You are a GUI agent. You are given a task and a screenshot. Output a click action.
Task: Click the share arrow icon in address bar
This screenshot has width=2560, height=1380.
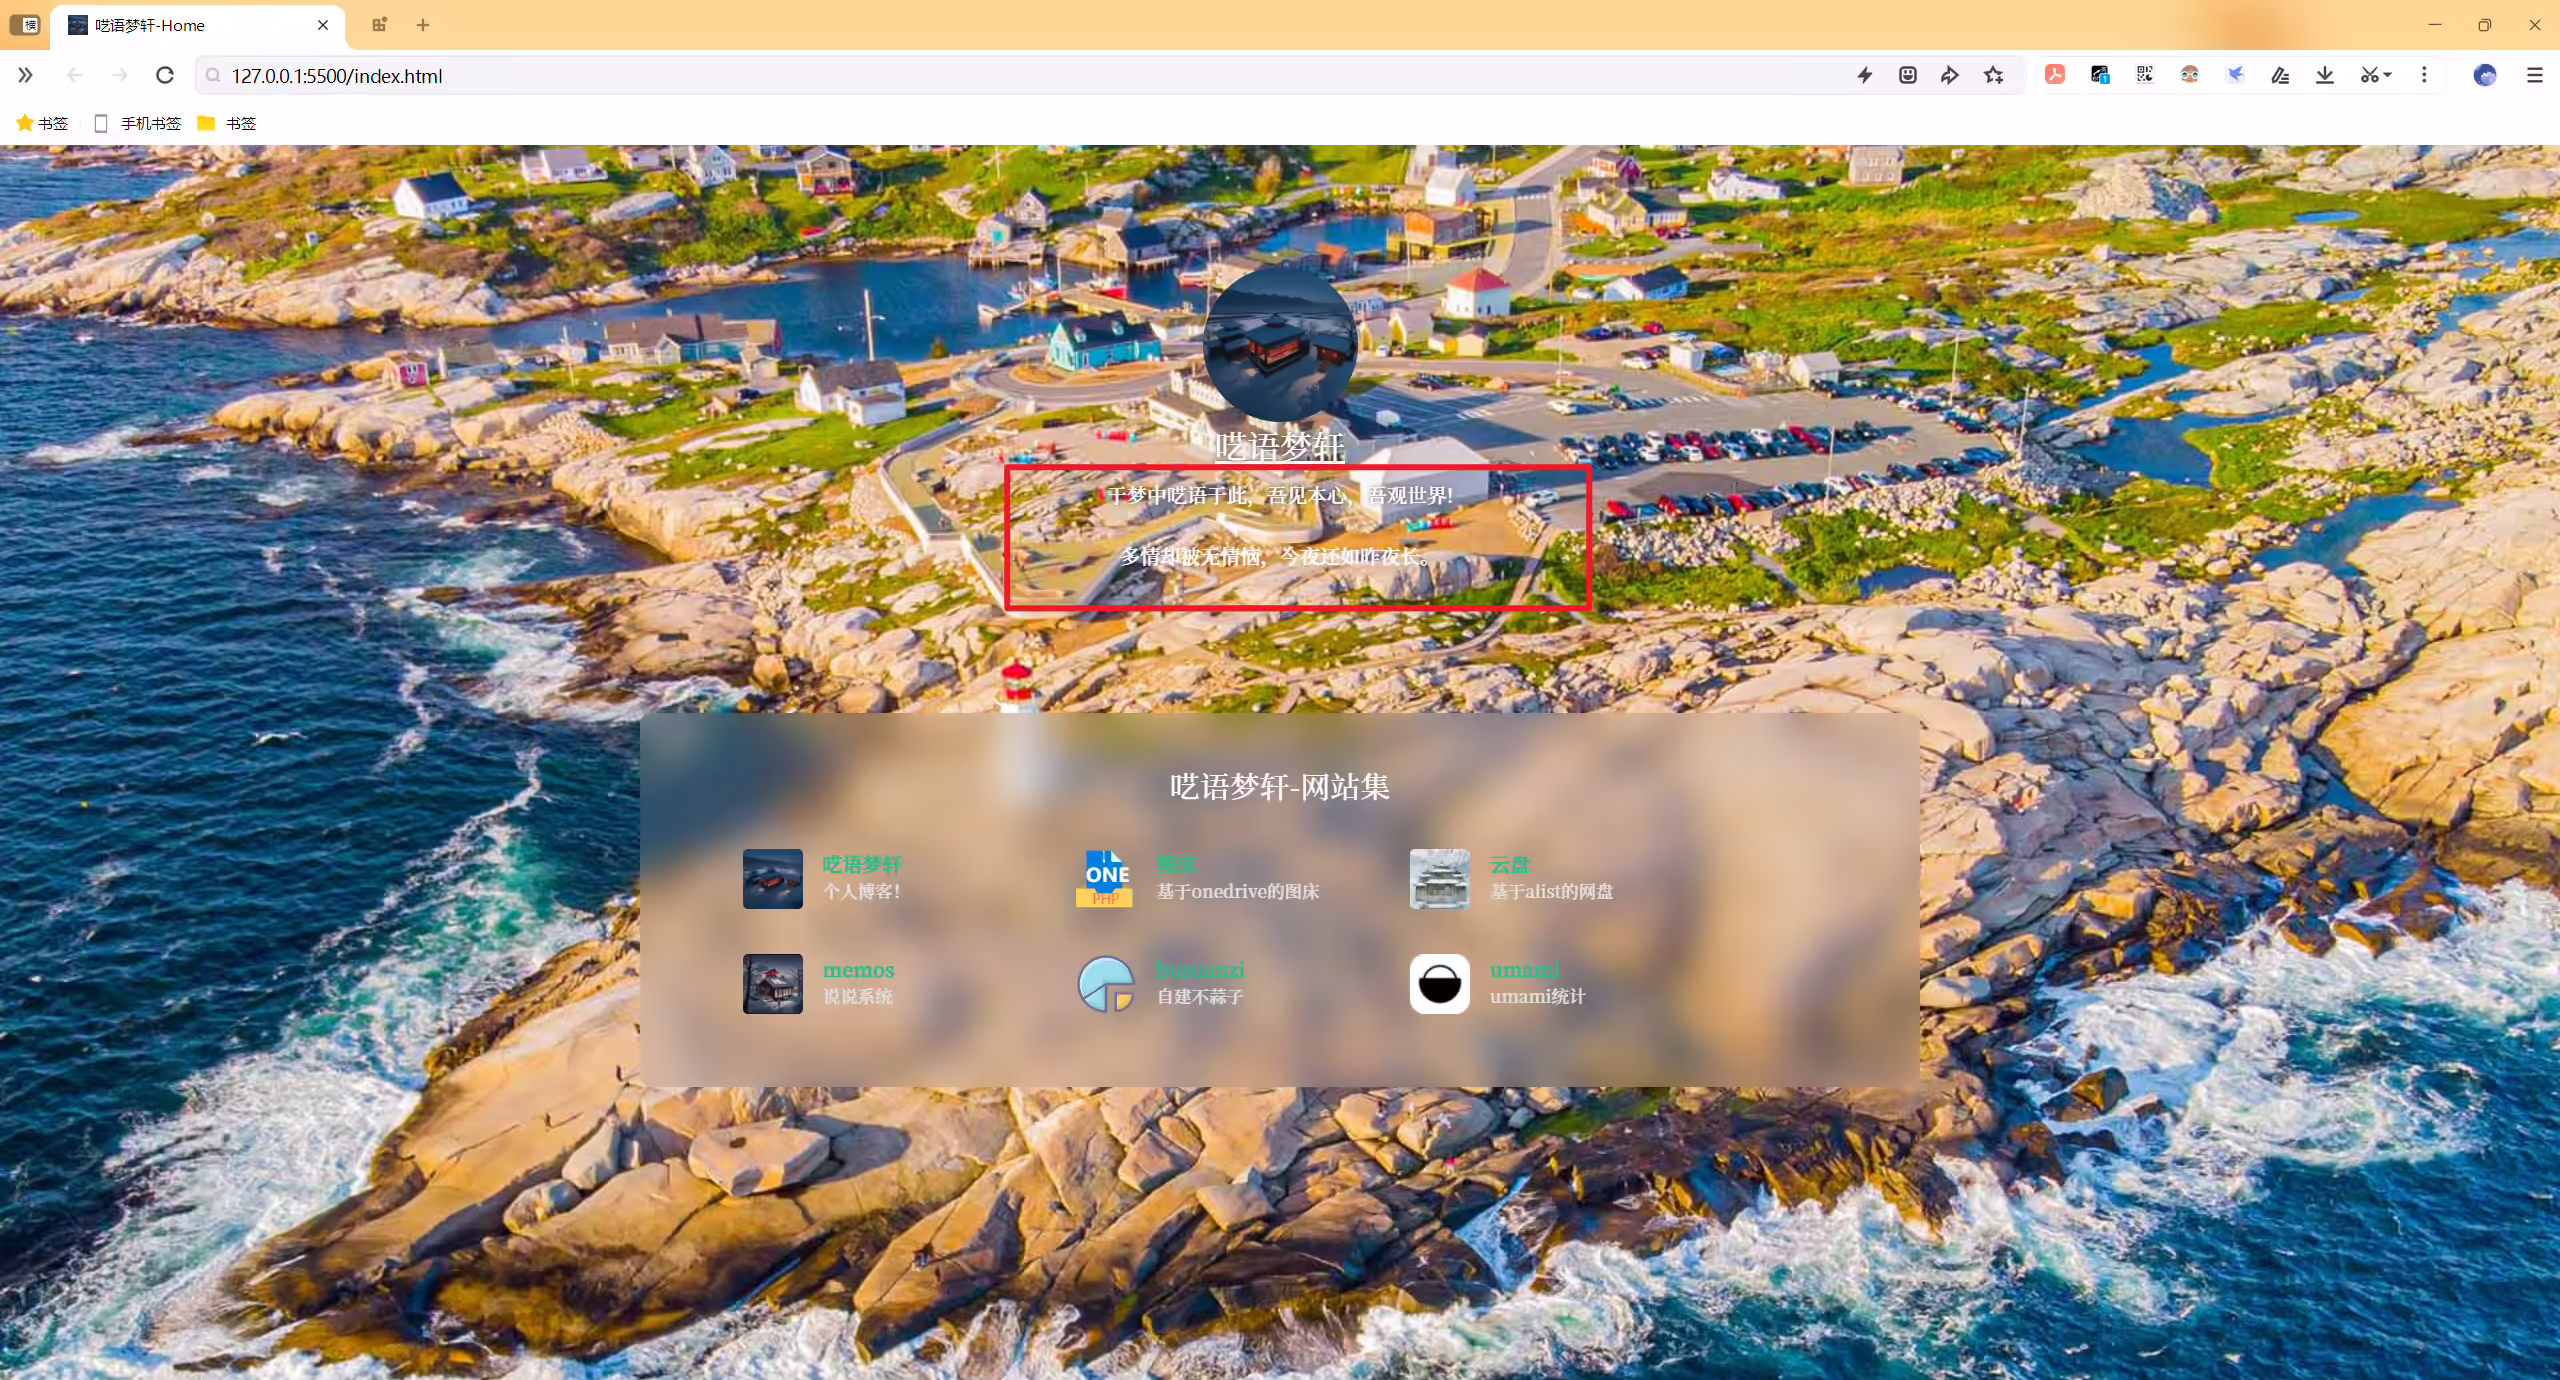[1950, 75]
